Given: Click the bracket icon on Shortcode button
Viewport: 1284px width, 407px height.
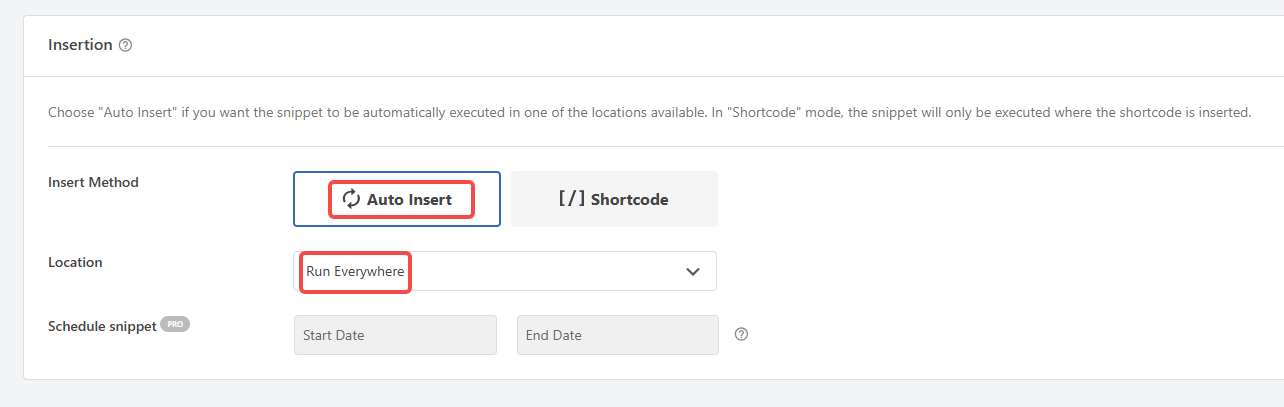Looking at the screenshot, I should click(571, 199).
